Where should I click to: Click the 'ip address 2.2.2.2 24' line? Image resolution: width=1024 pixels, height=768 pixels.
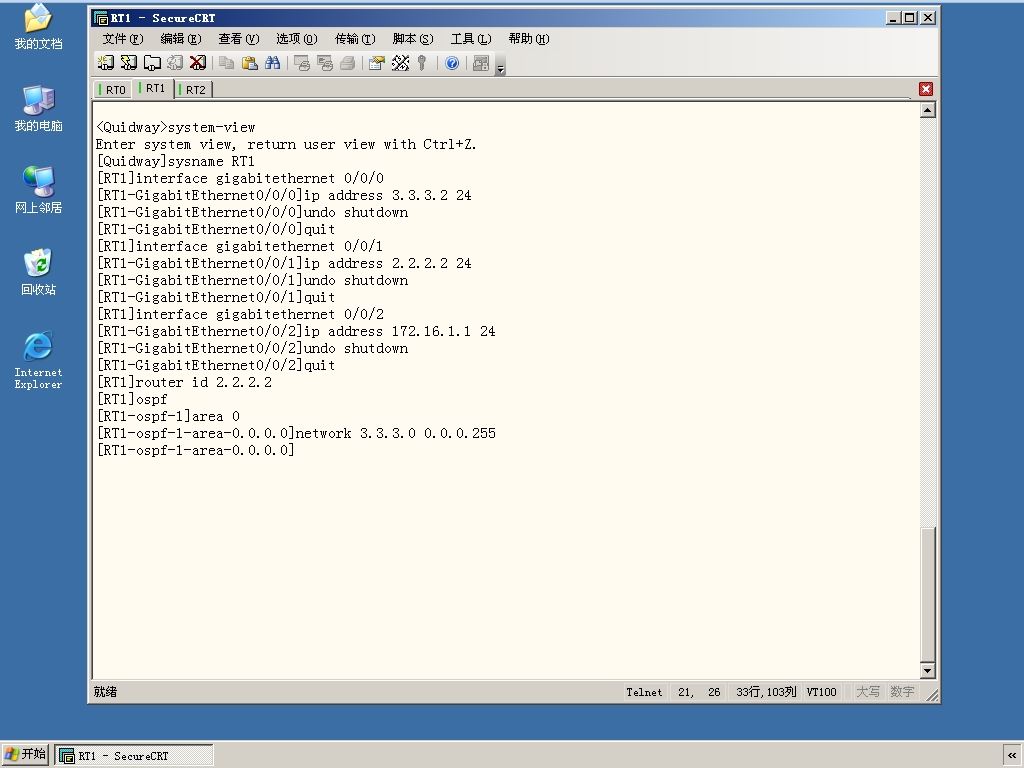tap(284, 263)
